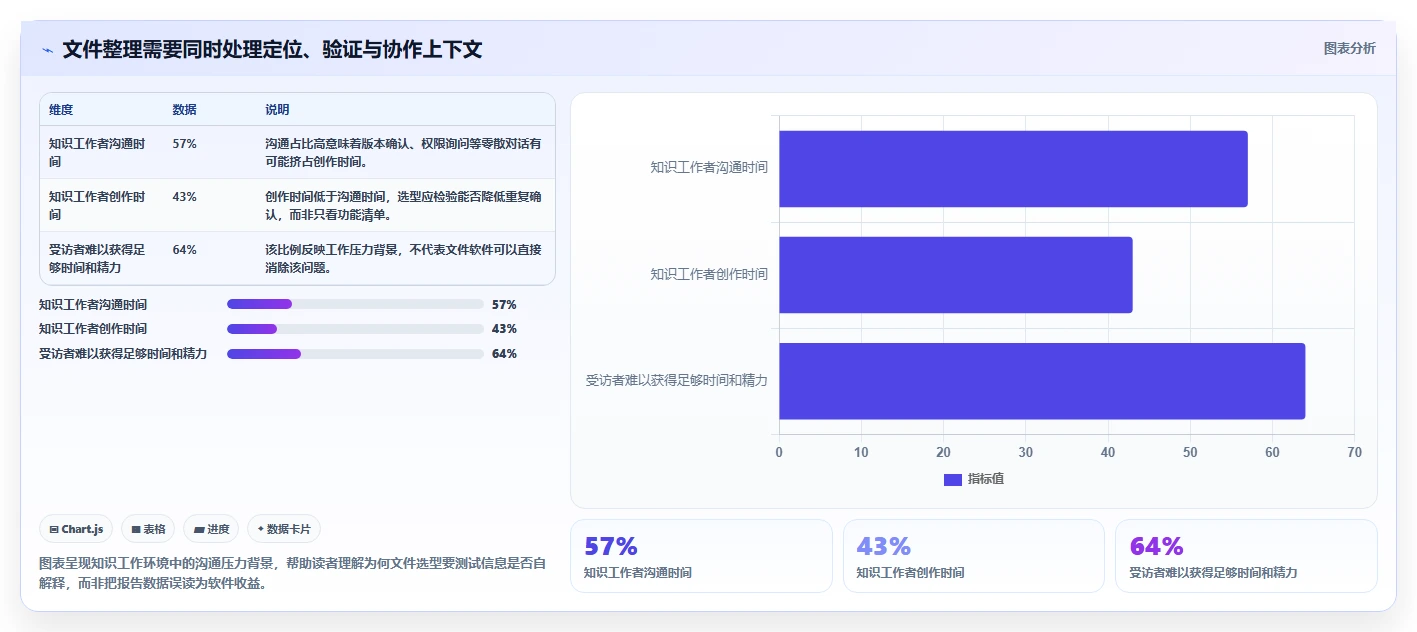The image size is (1417, 632).
Task: Click the lightning icon beside the title
Action: point(47,50)
